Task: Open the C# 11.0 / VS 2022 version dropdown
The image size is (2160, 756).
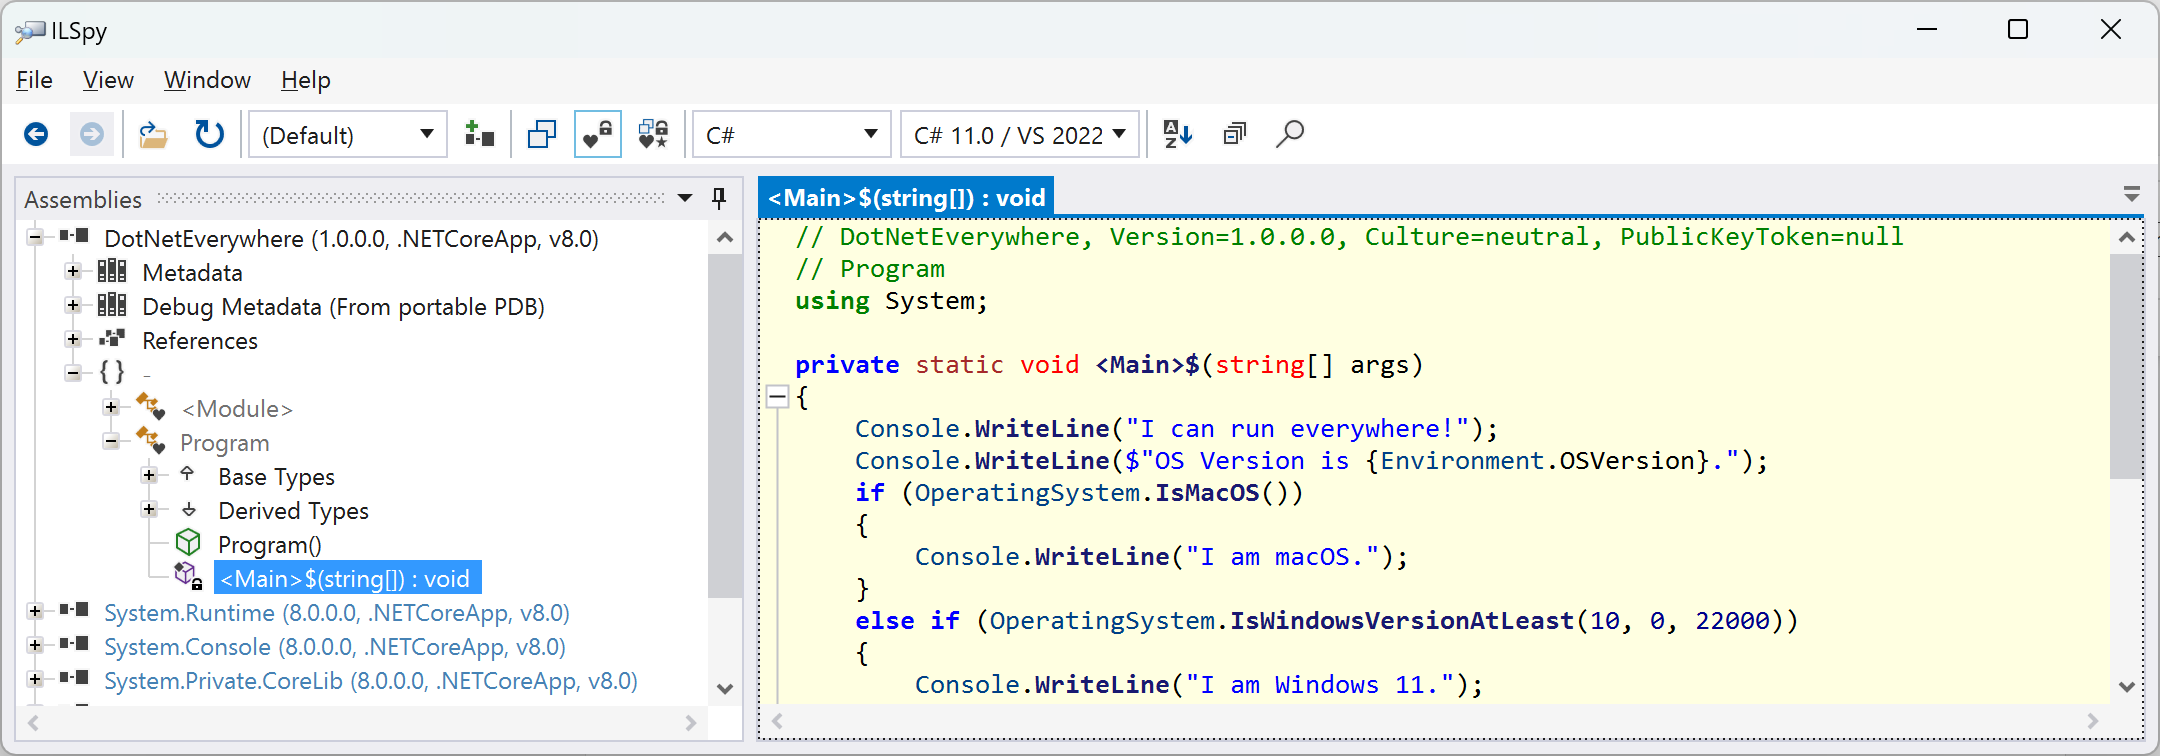Action: 1020,134
